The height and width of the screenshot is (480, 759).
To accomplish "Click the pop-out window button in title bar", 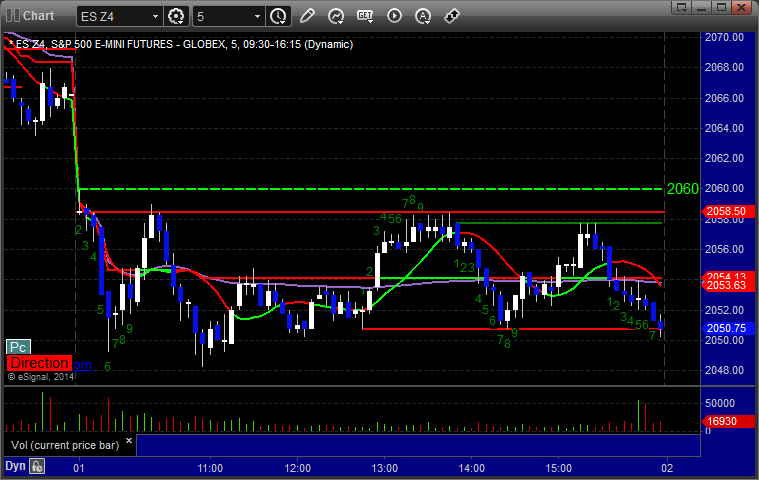I will click(x=682, y=7).
